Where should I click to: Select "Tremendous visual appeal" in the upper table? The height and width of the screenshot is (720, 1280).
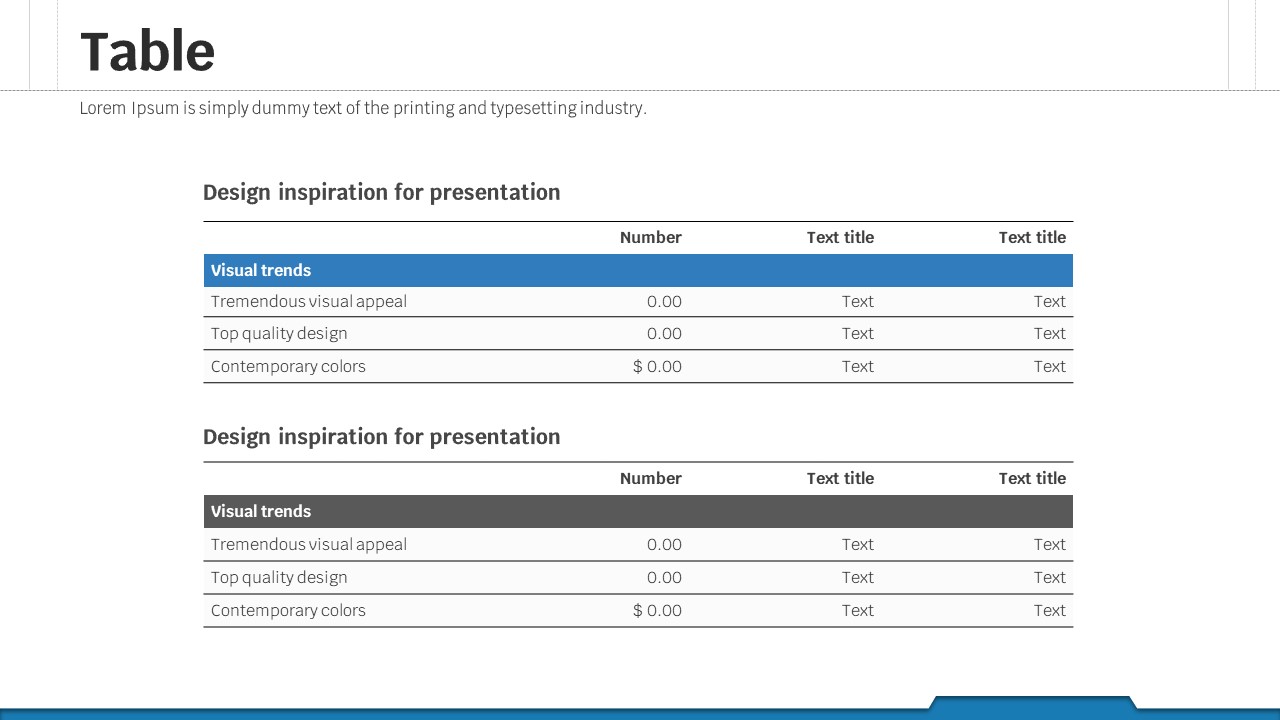click(308, 301)
